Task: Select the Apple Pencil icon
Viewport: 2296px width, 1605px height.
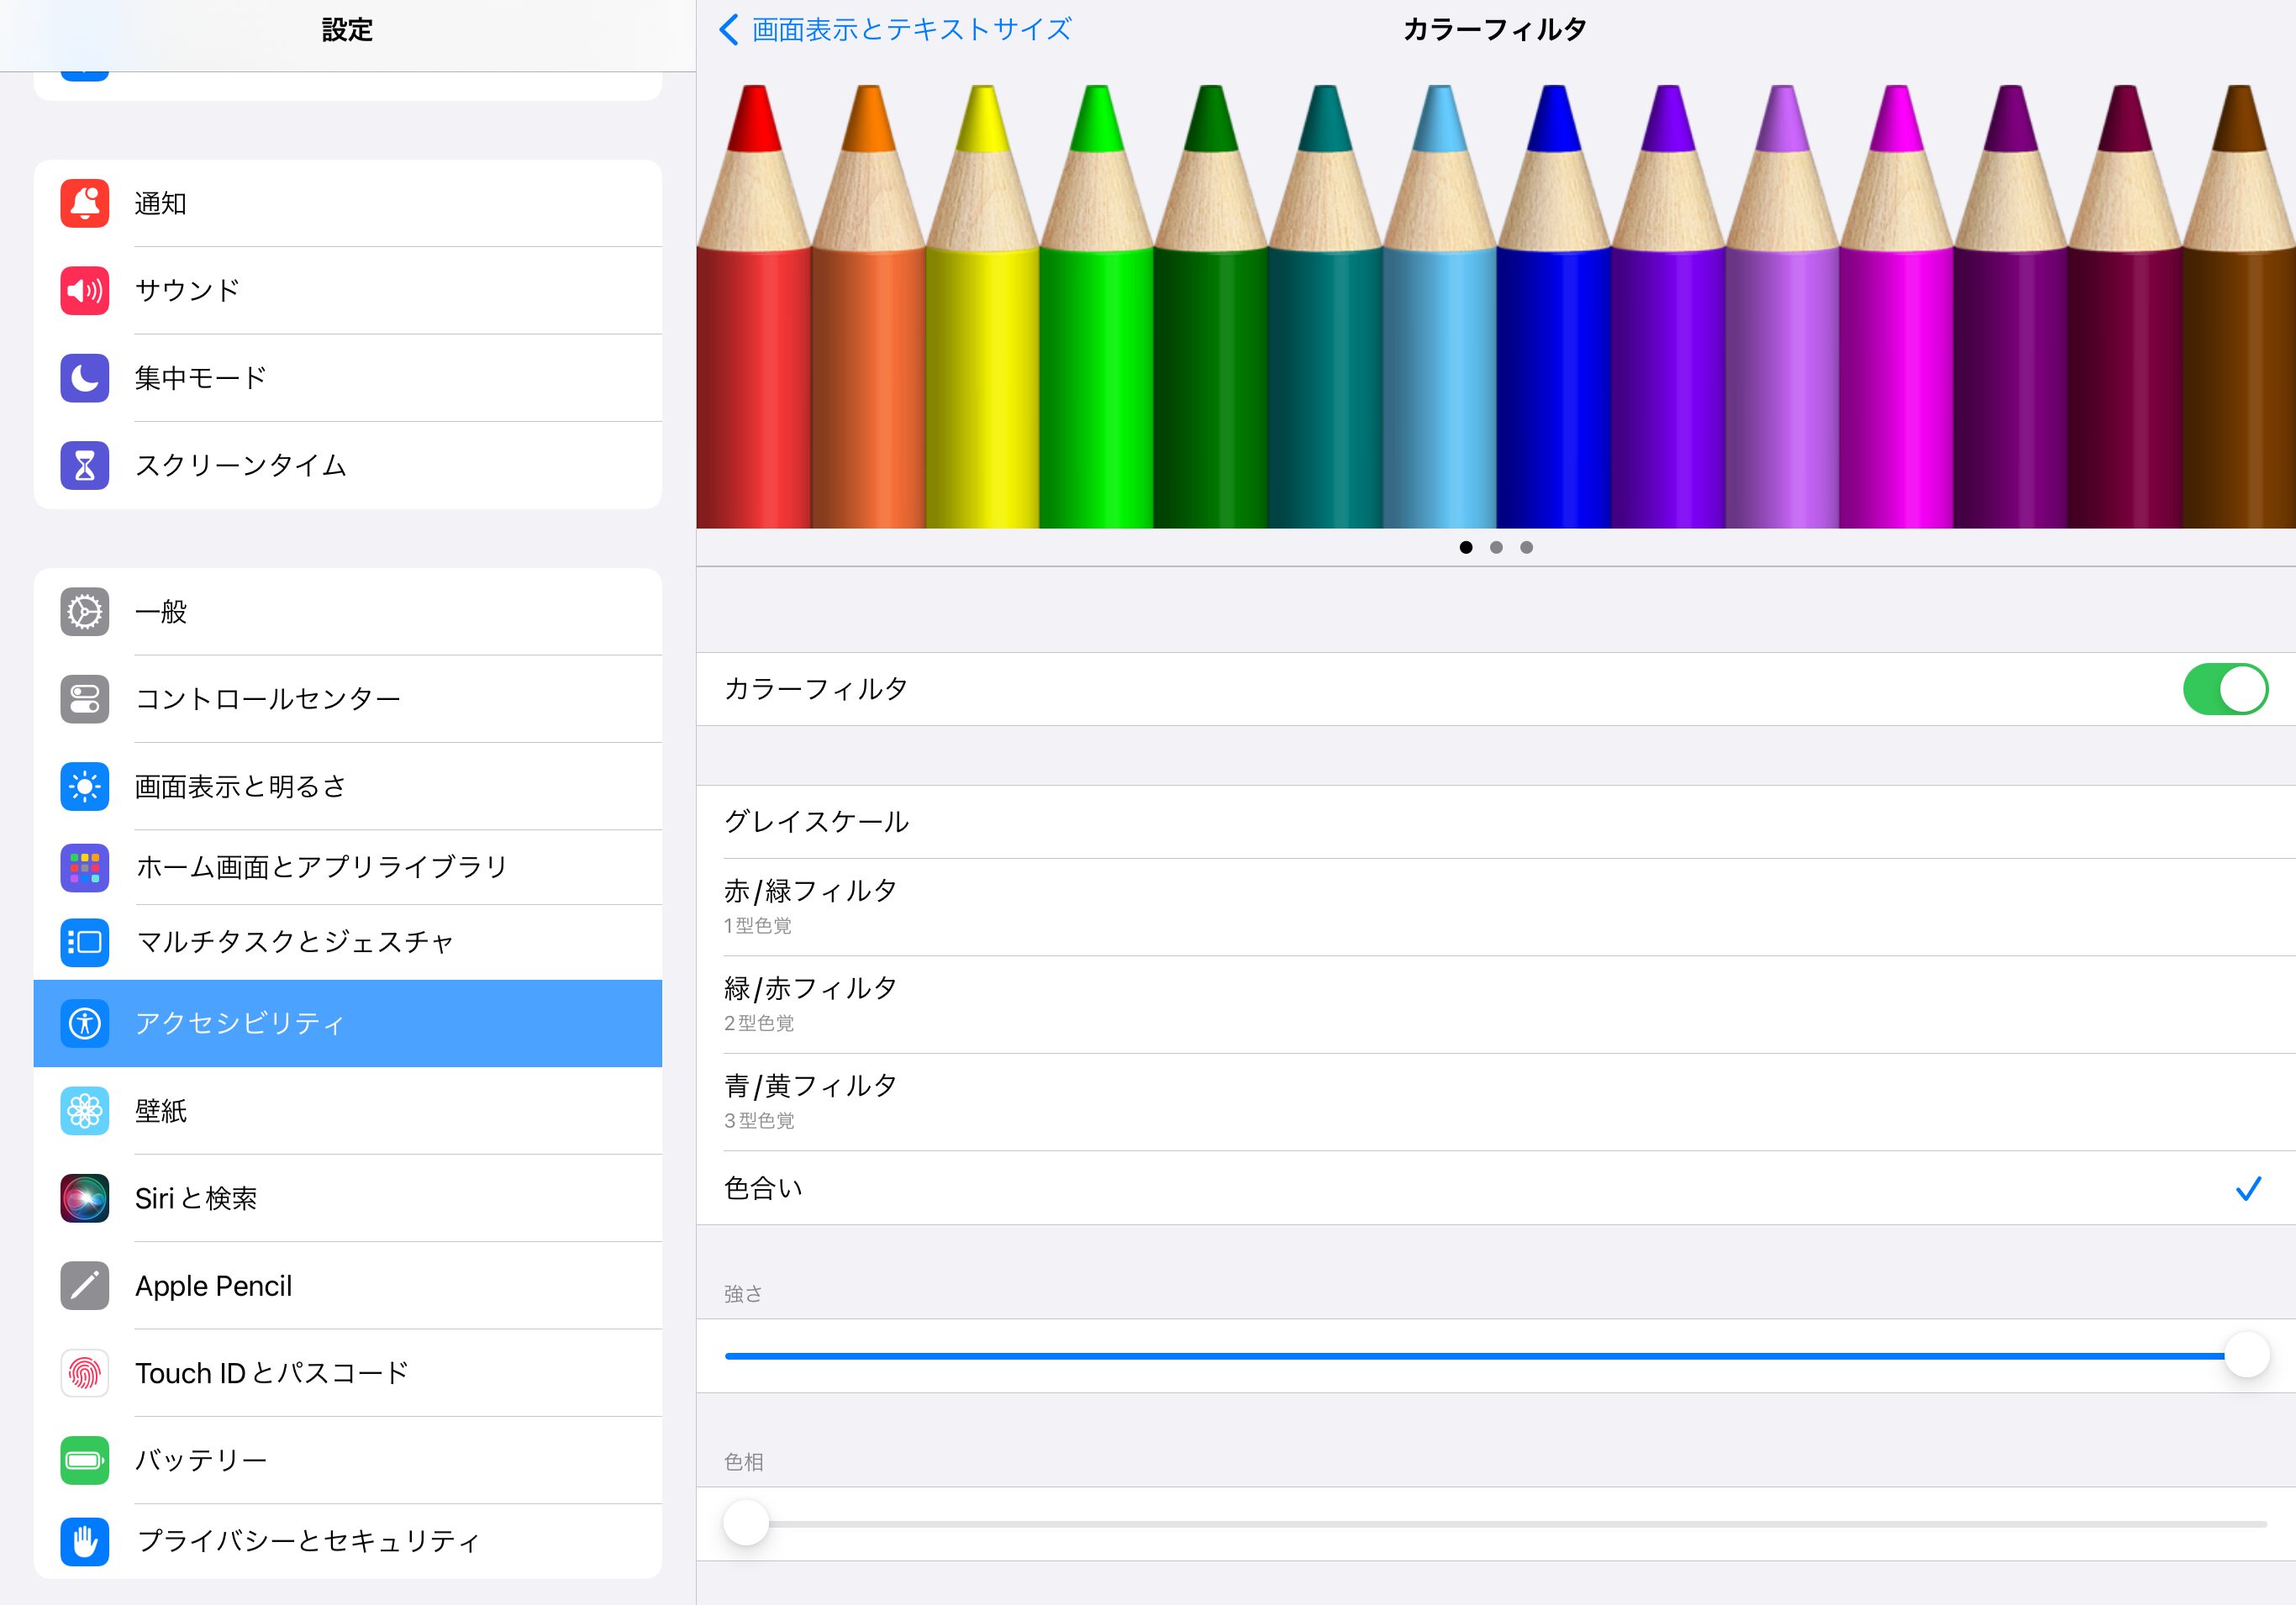Action: (x=85, y=1286)
